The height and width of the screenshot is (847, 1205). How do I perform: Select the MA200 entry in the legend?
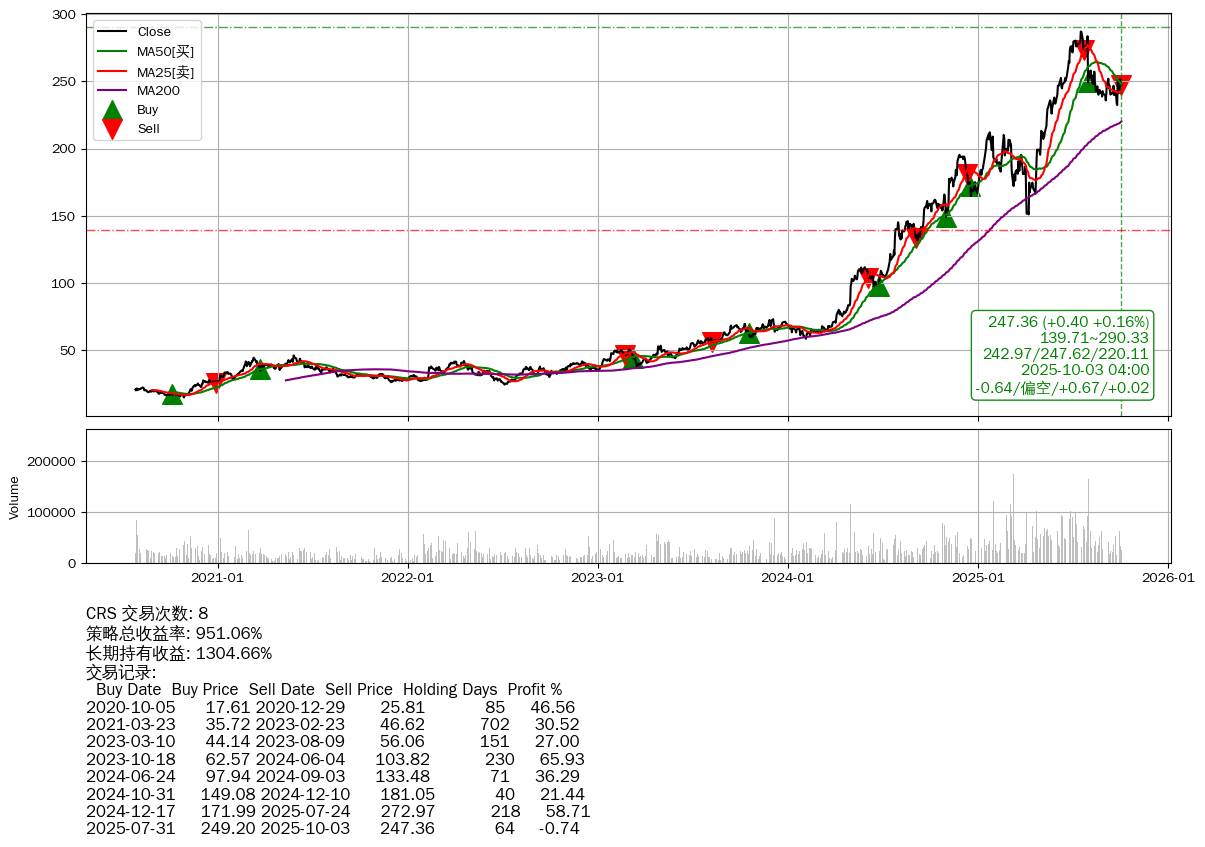158,90
